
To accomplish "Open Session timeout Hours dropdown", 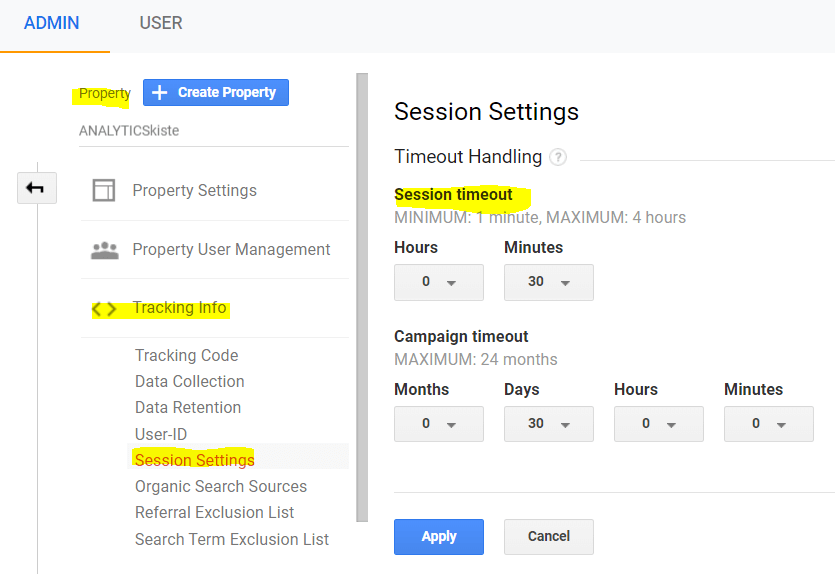I will [x=438, y=282].
